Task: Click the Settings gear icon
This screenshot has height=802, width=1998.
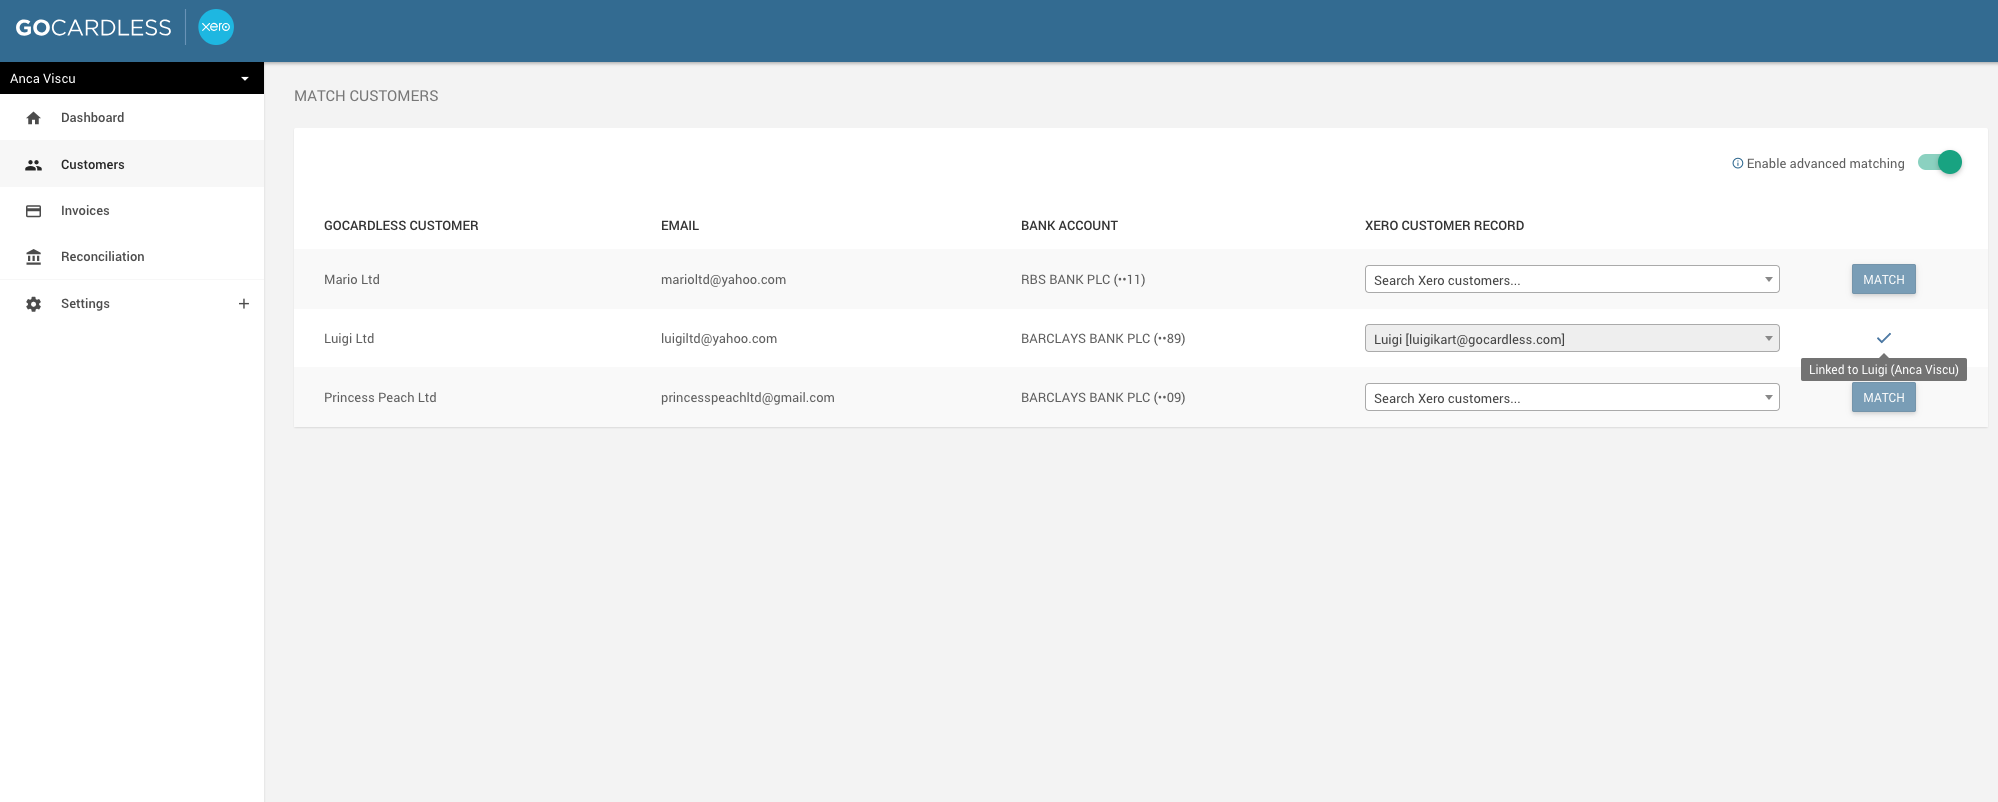Action: (x=34, y=304)
